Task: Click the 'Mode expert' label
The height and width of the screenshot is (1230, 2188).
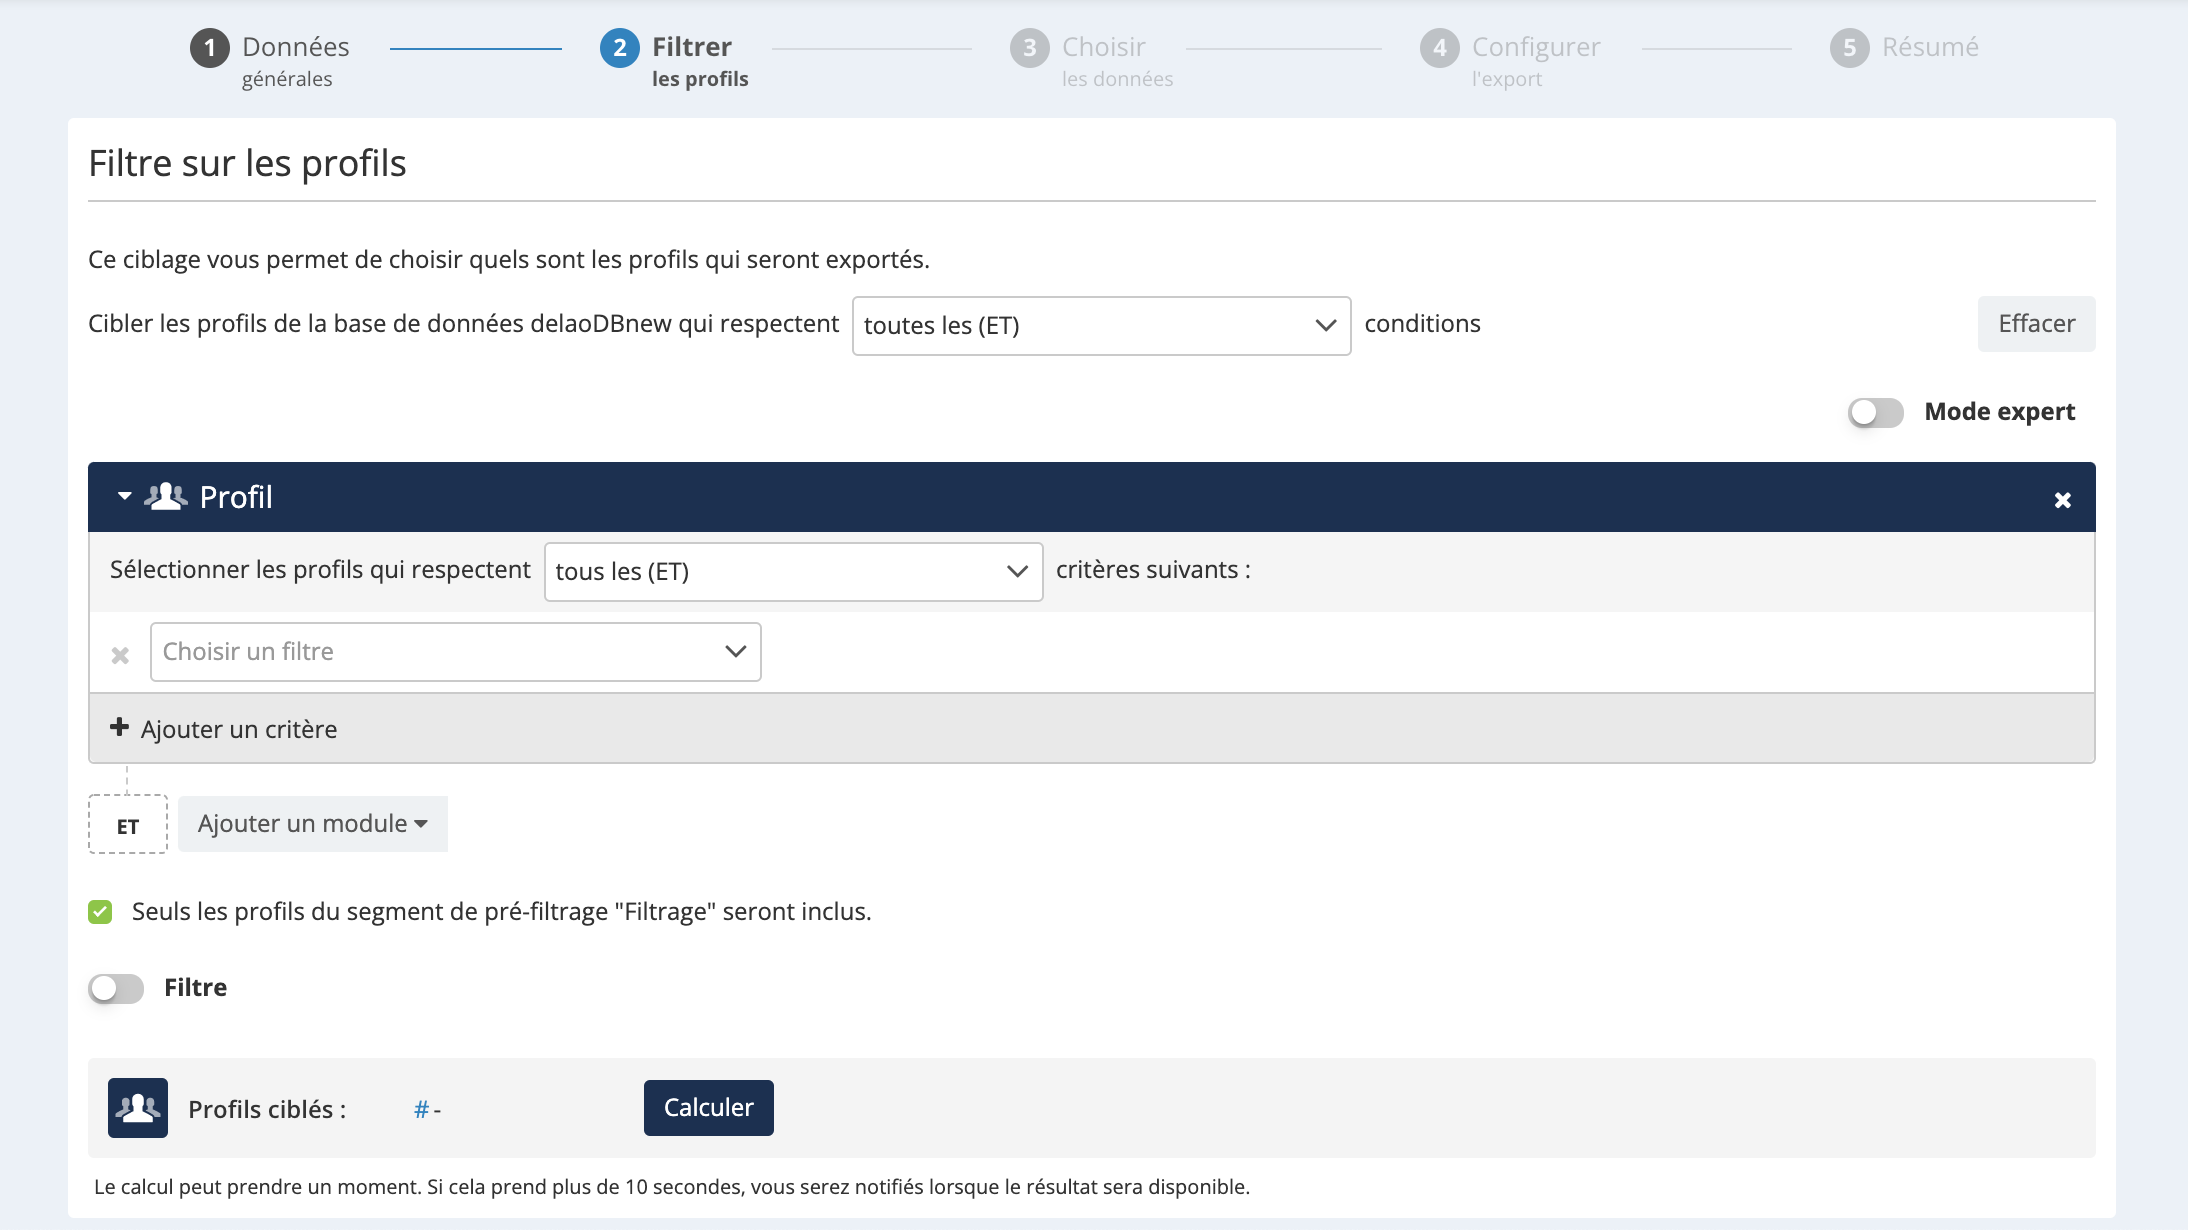Action: click(1999, 412)
